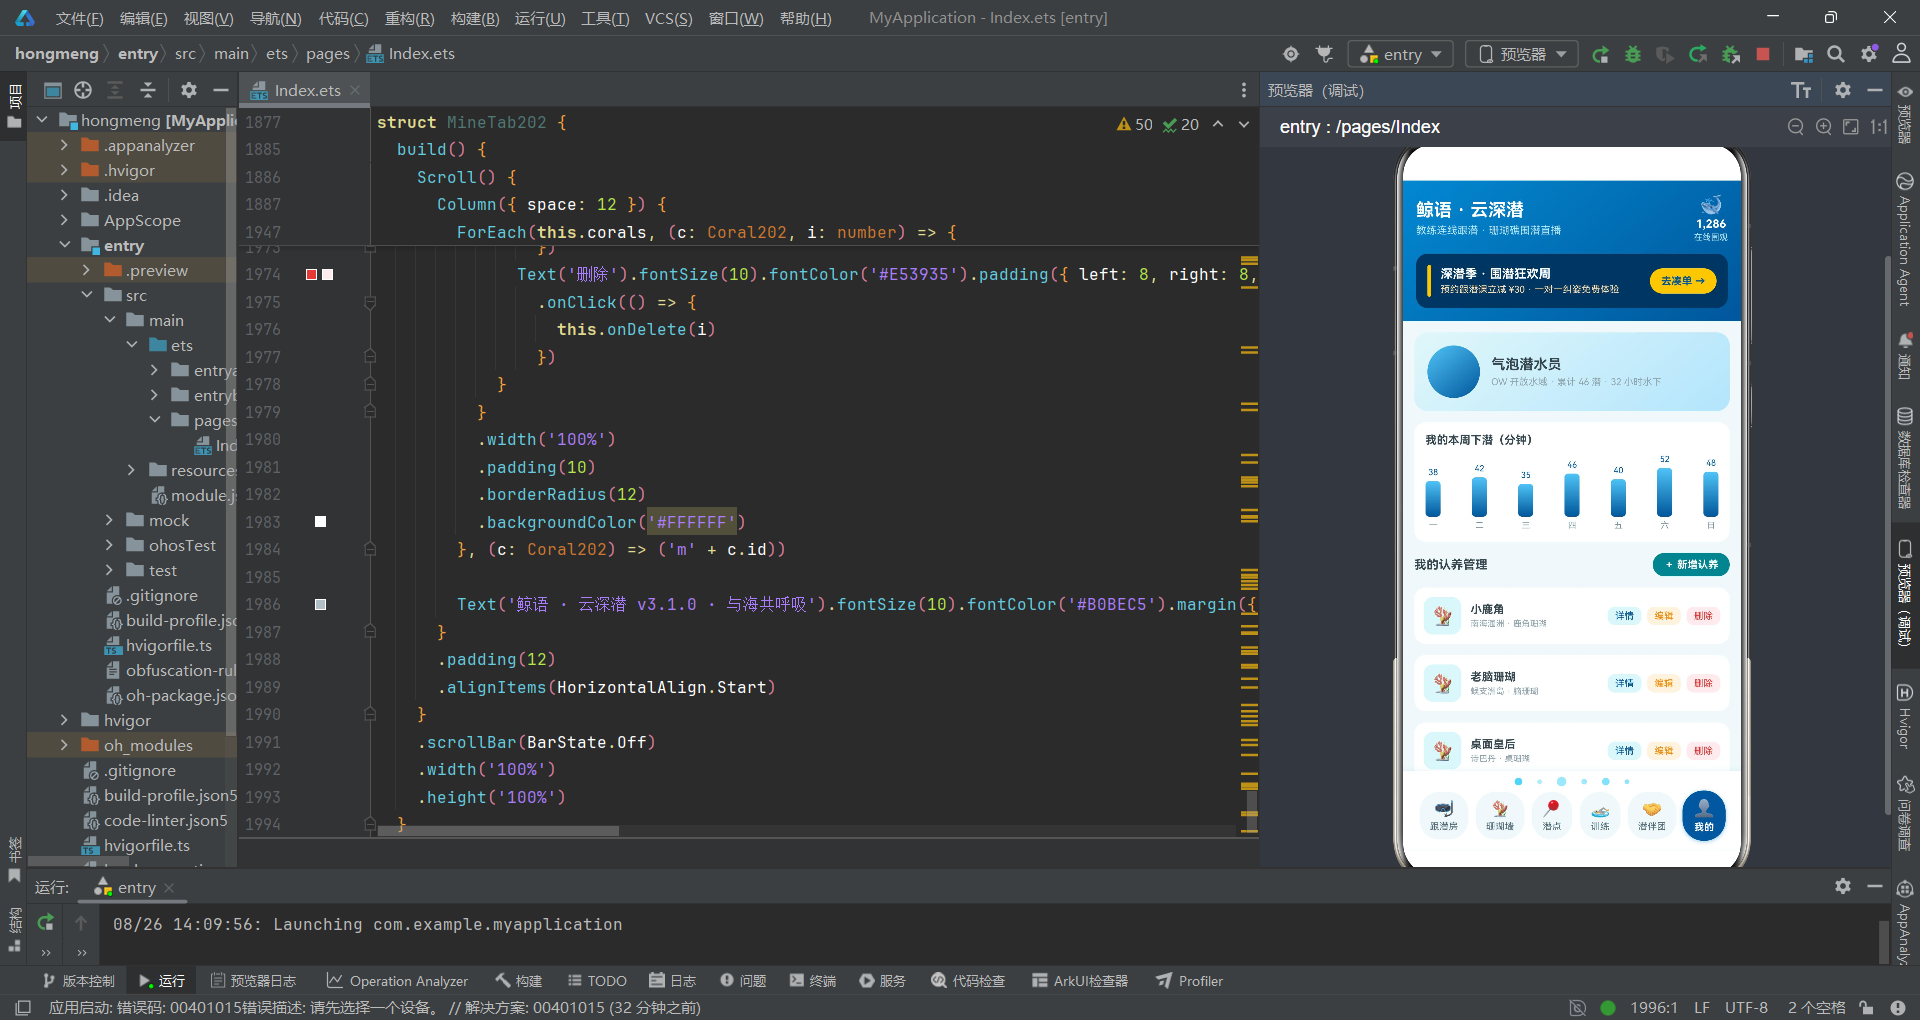Image resolution: width=1920 pixels, height=1020 pixels.
Task: Start debugging with the green bug icon
Action: (x=1633, y=55)
